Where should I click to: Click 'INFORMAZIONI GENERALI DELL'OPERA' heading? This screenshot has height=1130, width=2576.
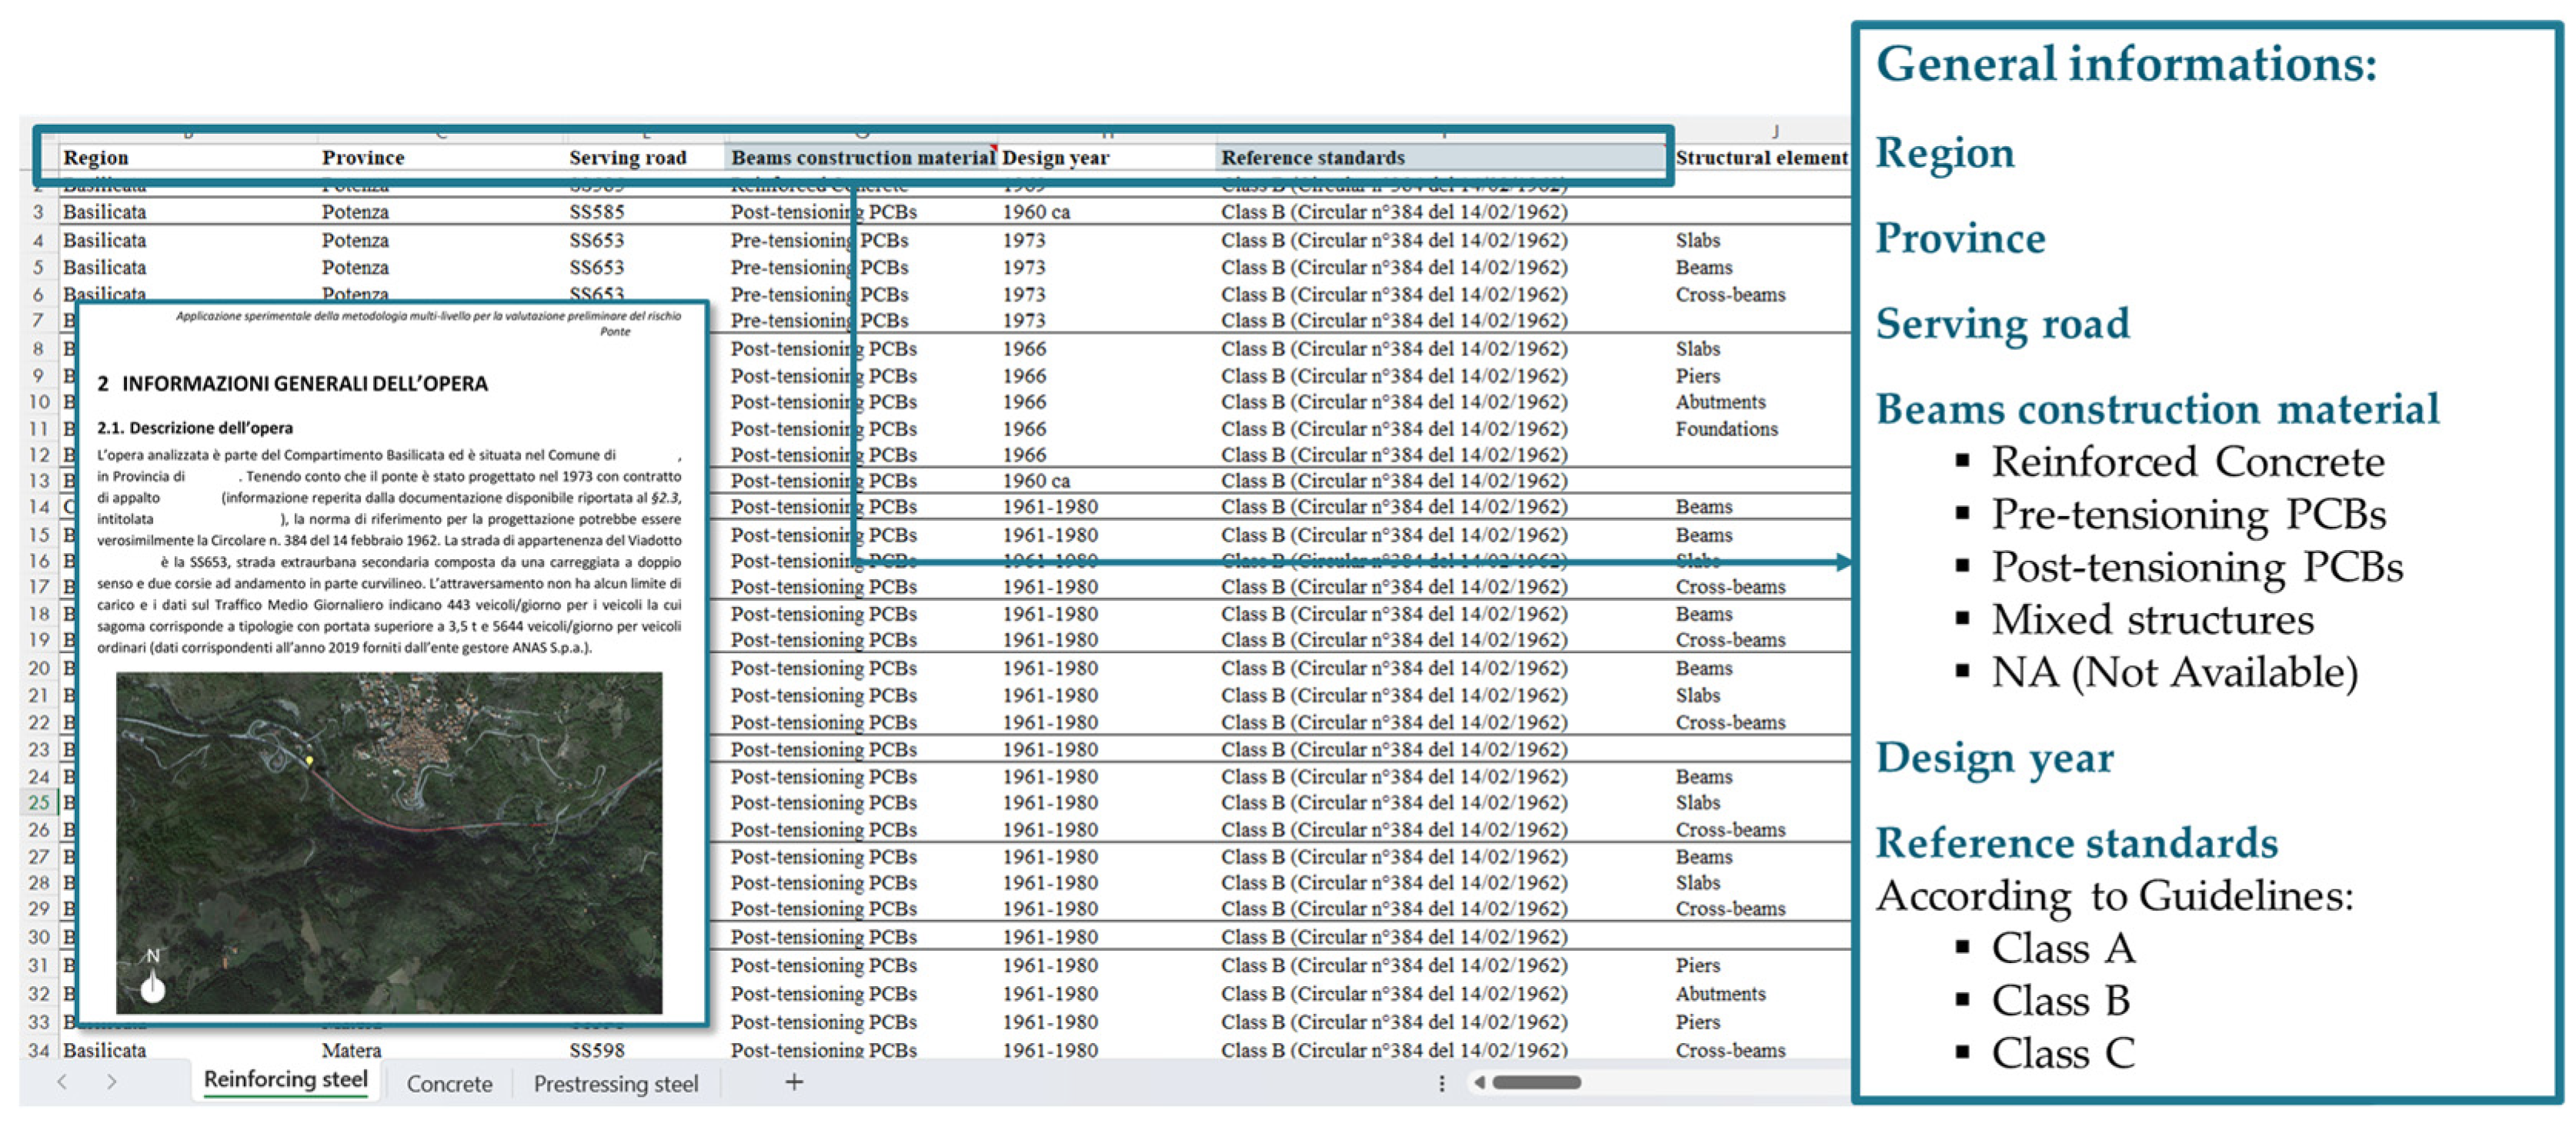304,384
